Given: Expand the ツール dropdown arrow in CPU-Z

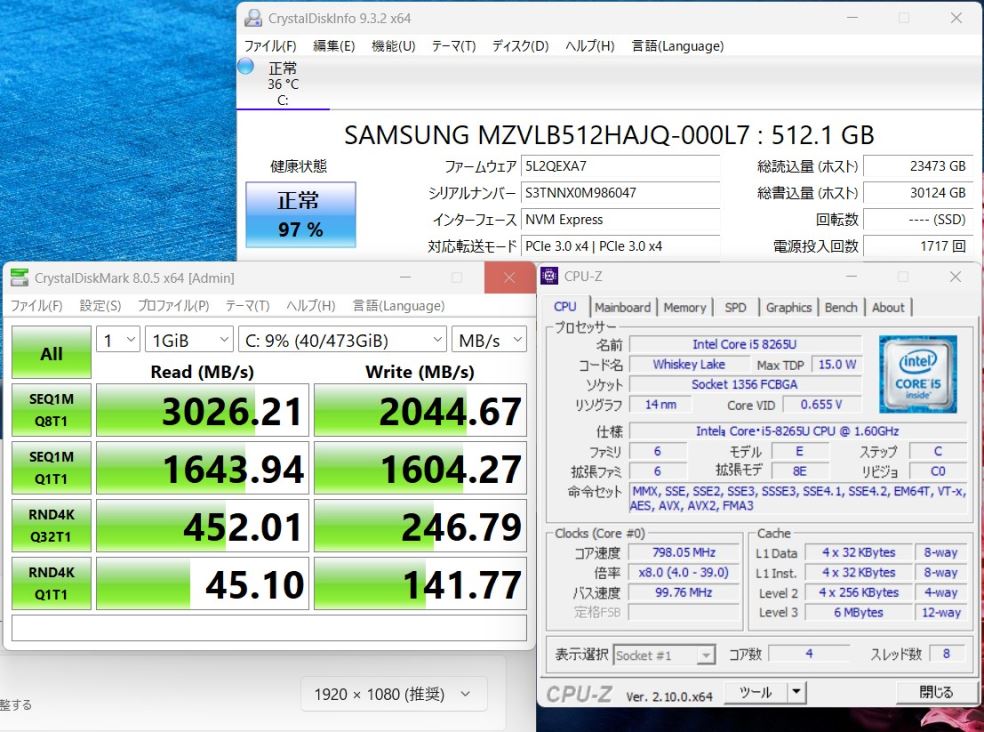Looking at the screenshot, I should 796,692.
